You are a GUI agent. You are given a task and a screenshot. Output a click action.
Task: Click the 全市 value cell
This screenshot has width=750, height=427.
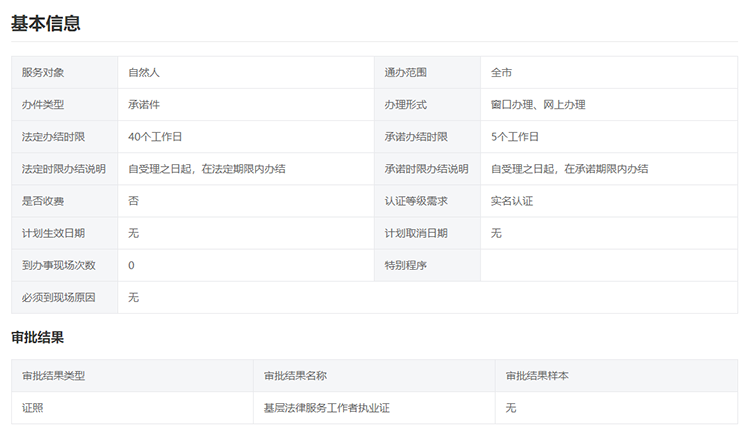coord(501,73)
